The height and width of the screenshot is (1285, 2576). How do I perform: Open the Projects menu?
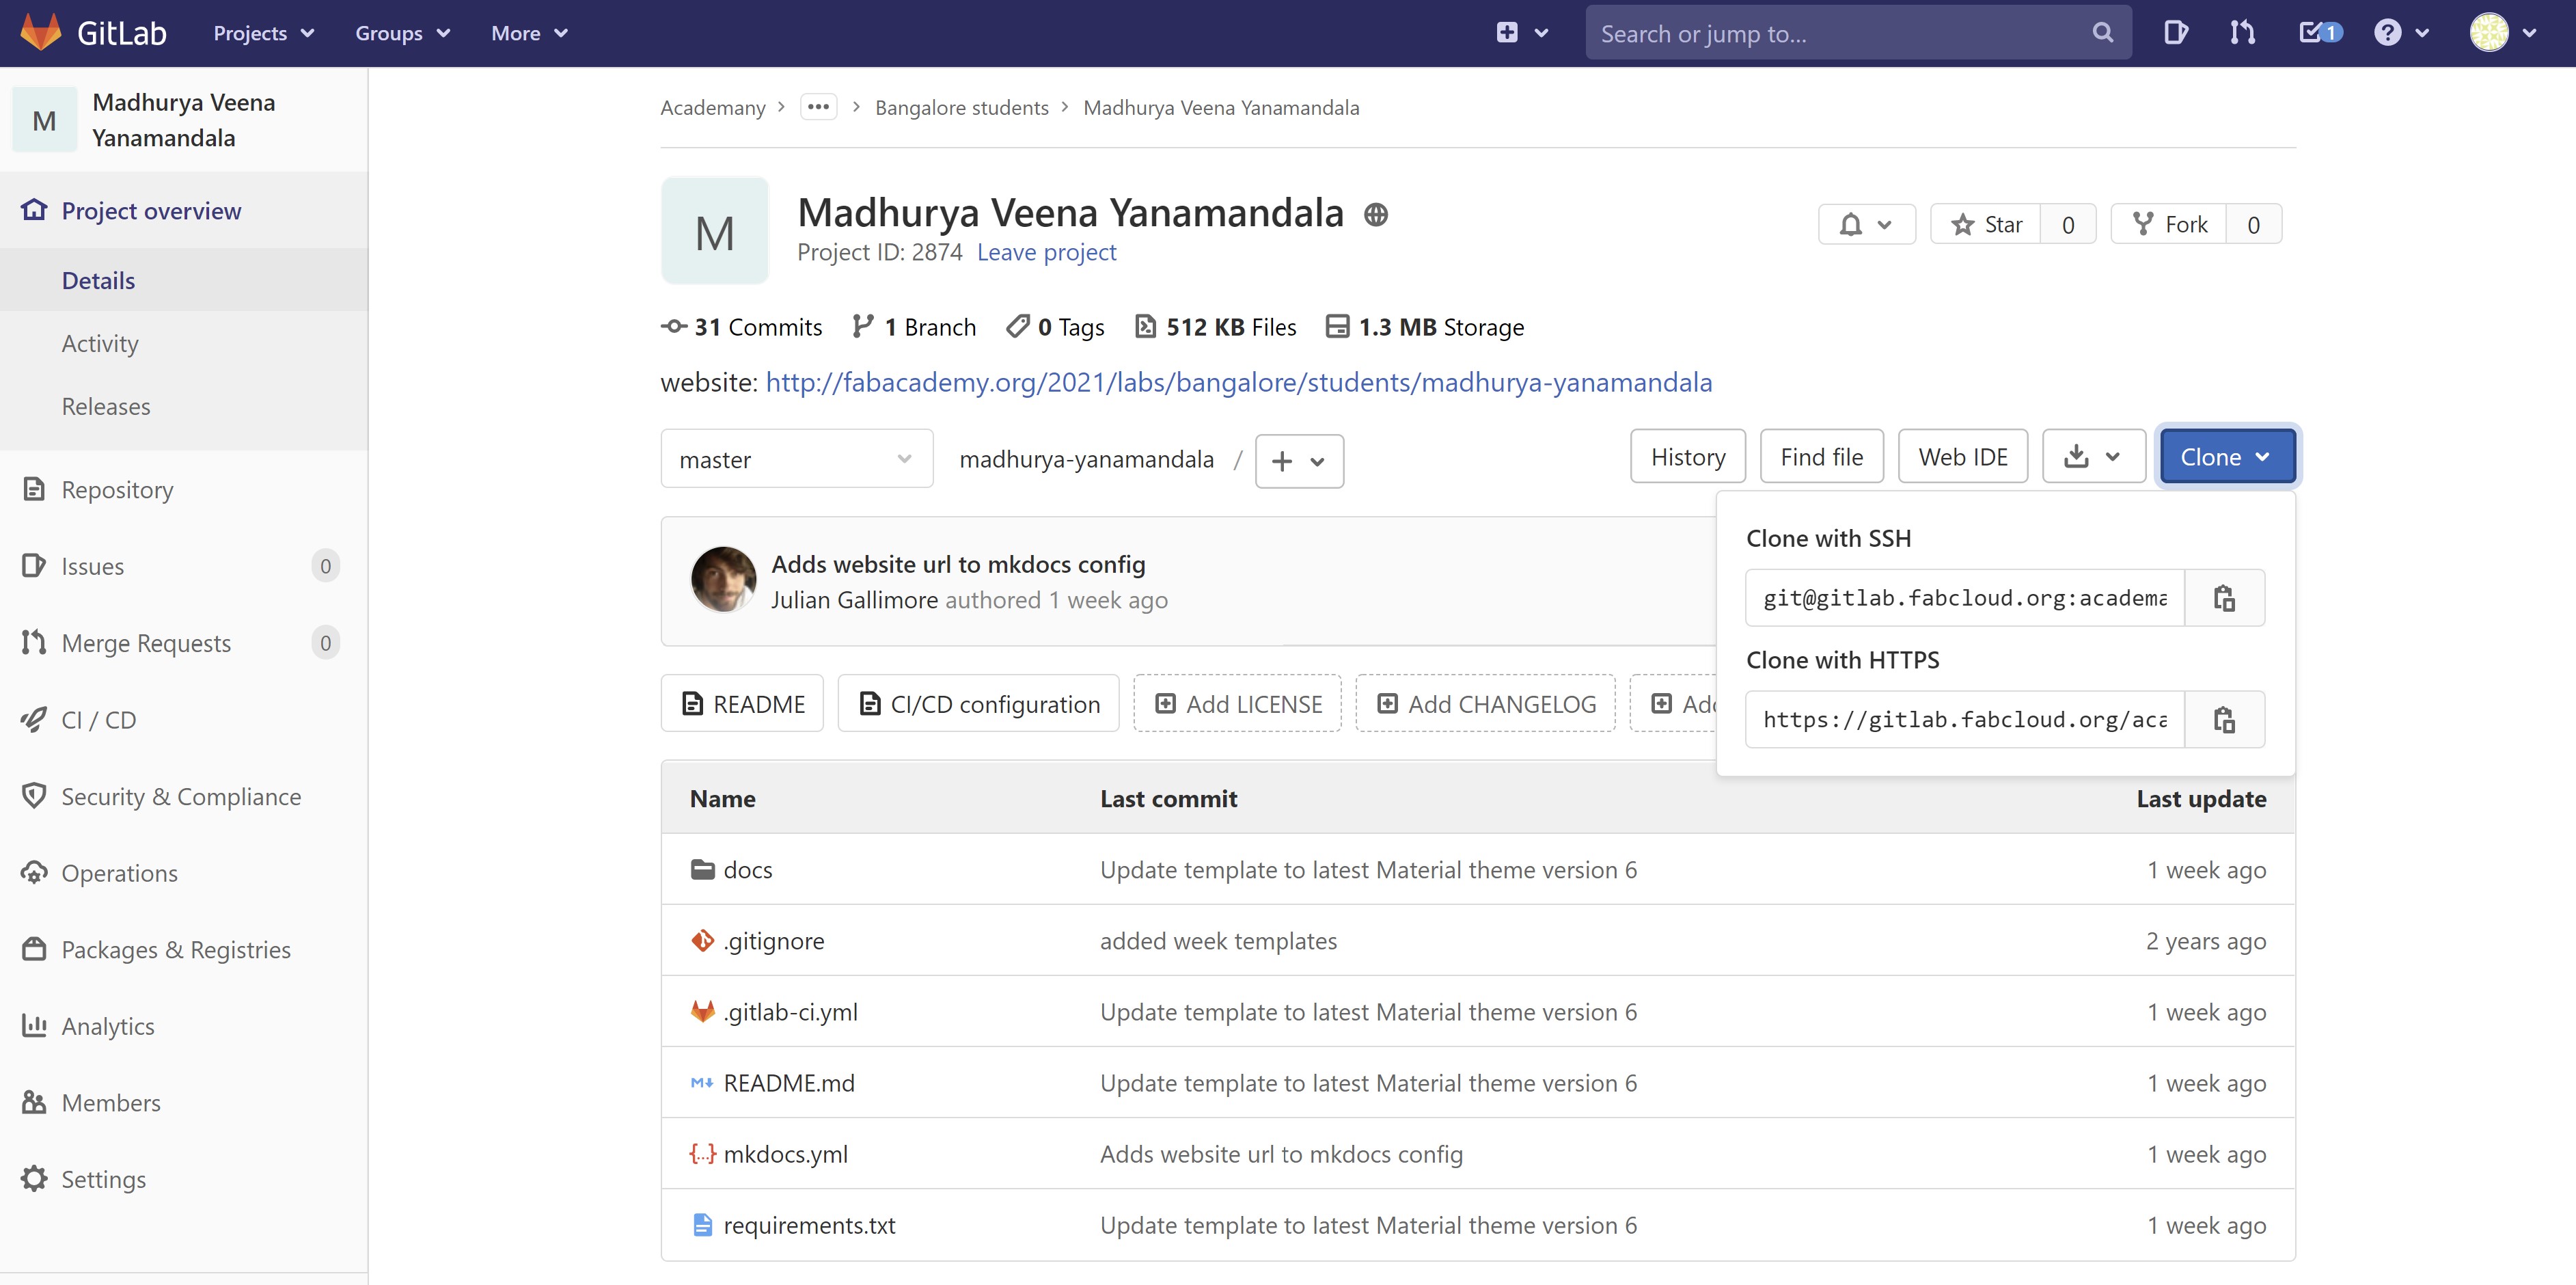click(x=264, y=33)
